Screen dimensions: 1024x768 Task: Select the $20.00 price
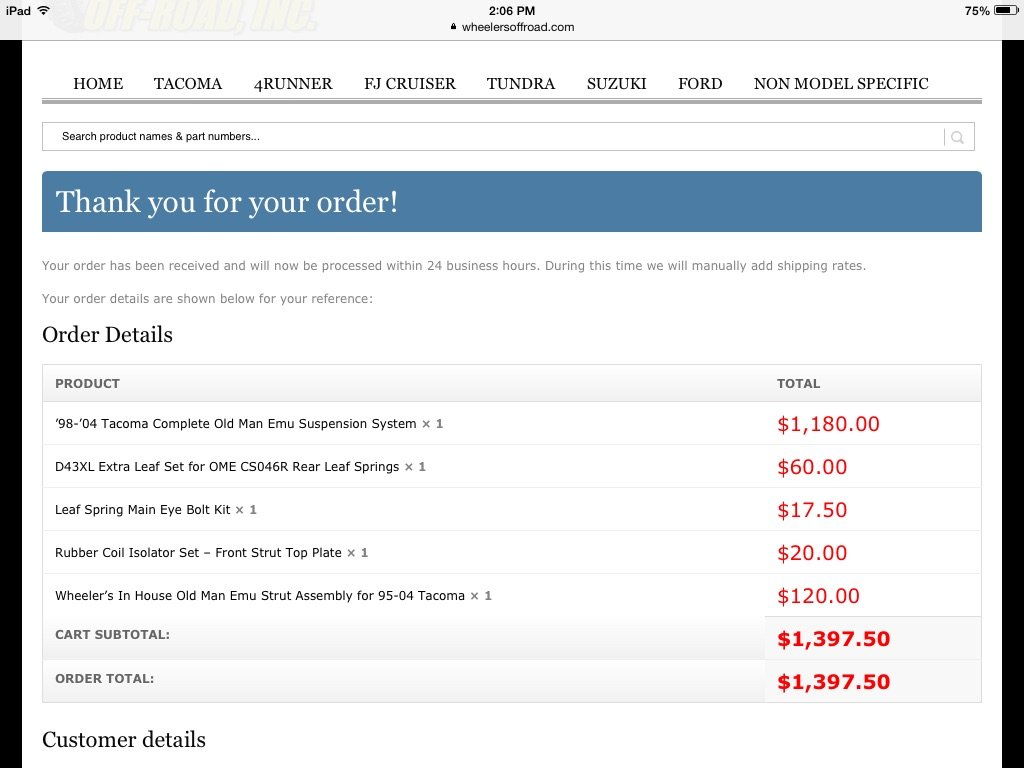[x=812, y=553]
